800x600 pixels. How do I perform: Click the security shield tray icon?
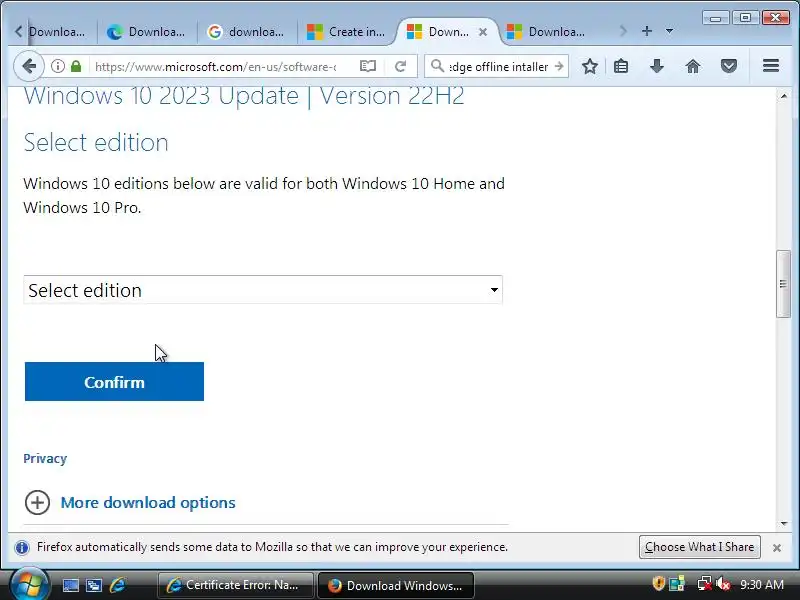[659, 583]
